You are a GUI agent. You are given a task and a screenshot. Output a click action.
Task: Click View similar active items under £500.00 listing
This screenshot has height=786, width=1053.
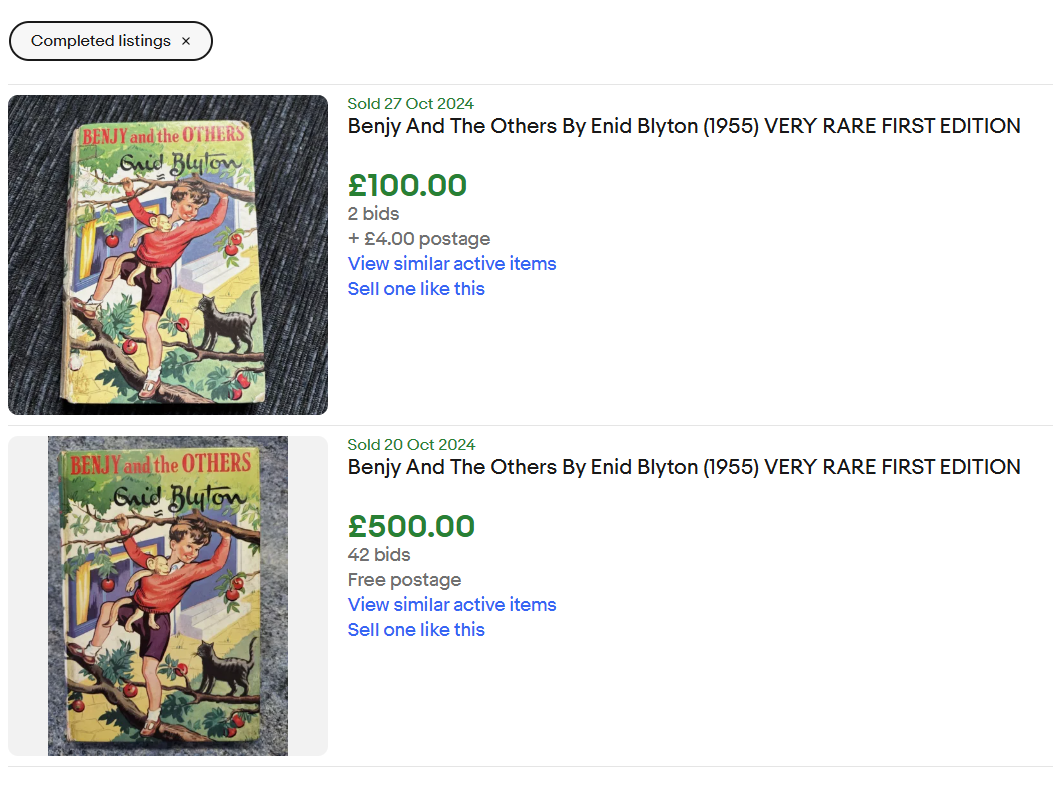tap(452, 605)
